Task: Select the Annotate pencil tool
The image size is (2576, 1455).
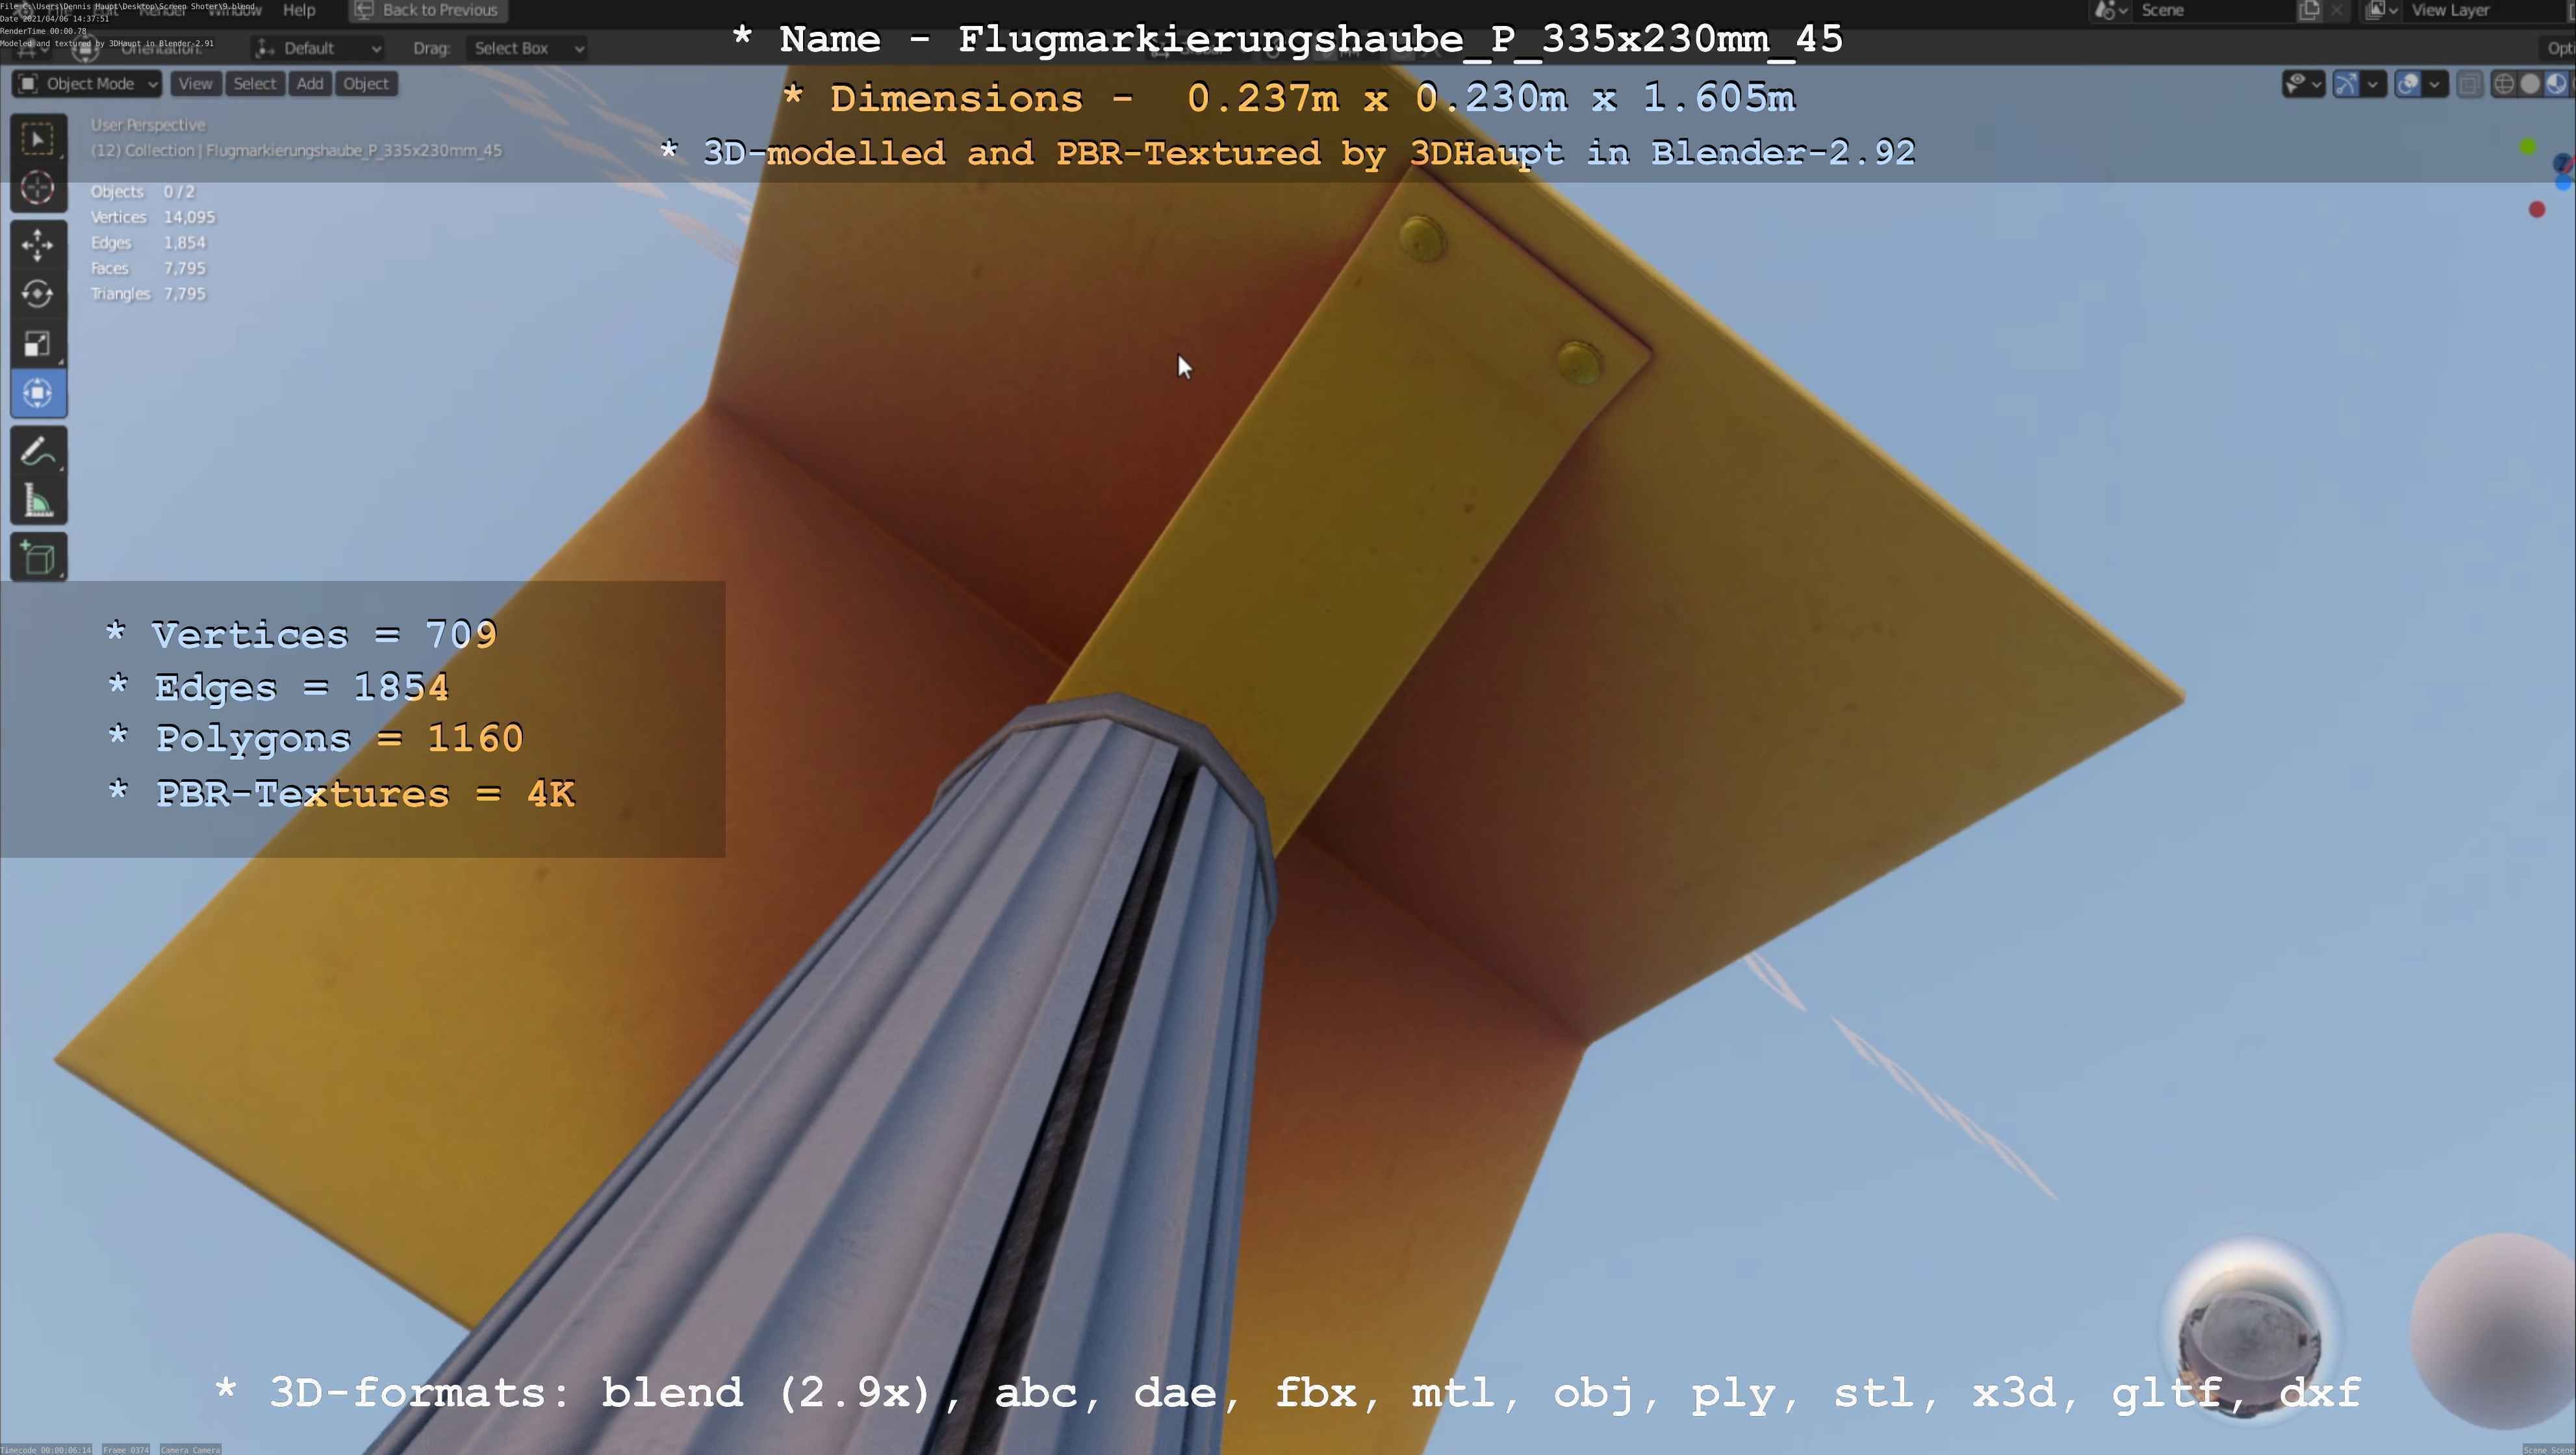Action: [38, 452]
